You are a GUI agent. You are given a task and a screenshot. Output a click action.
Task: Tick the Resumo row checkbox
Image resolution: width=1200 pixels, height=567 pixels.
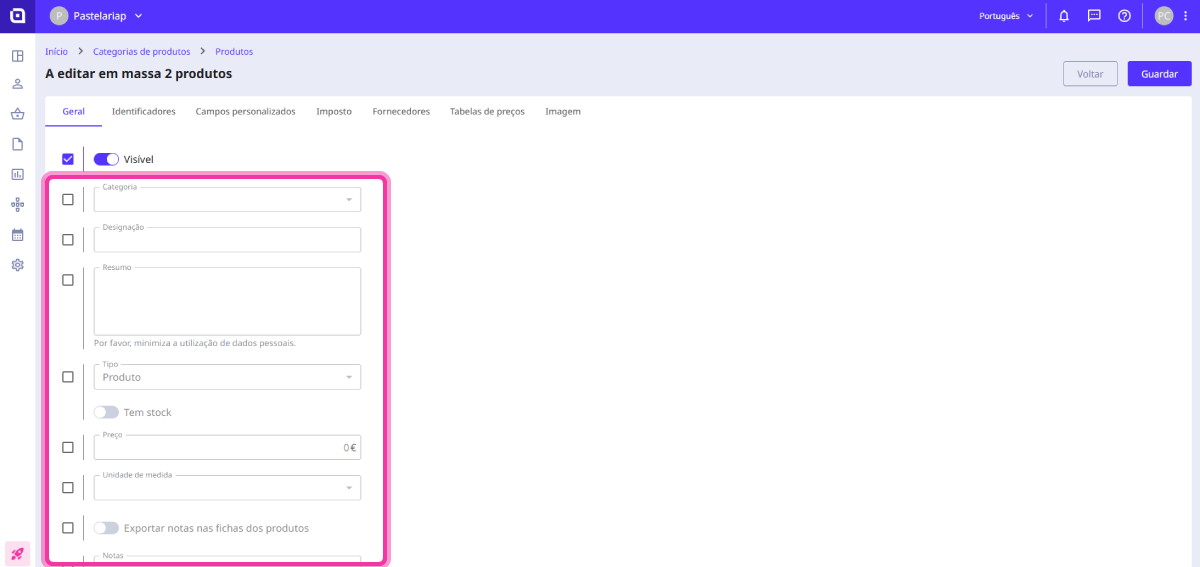(x=68, y=280)
